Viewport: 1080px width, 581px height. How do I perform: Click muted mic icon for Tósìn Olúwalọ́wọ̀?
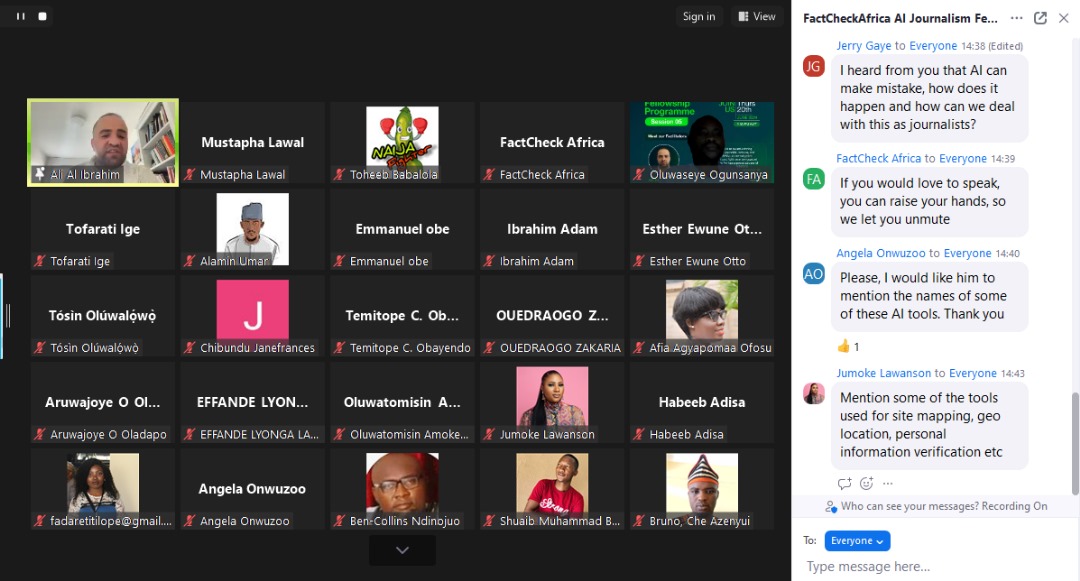pos(40,348)
